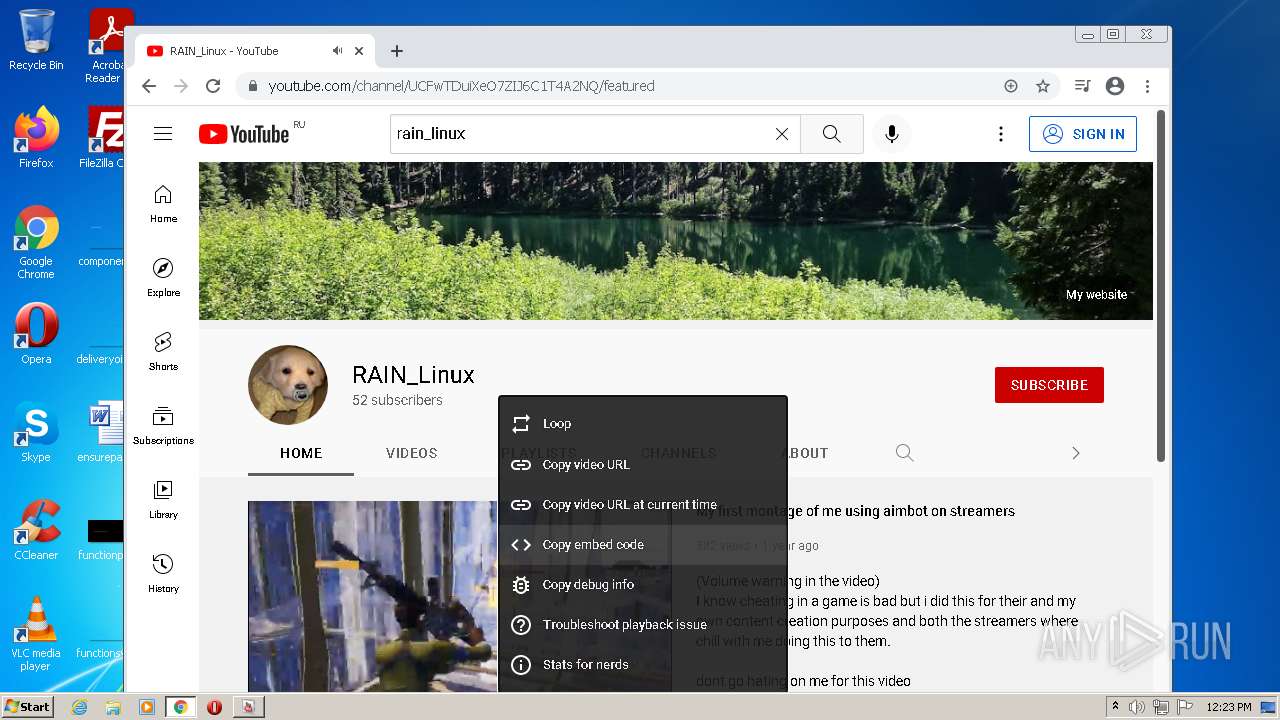
Task: Open the aimbot montage video title
Action: click(855, 511)
